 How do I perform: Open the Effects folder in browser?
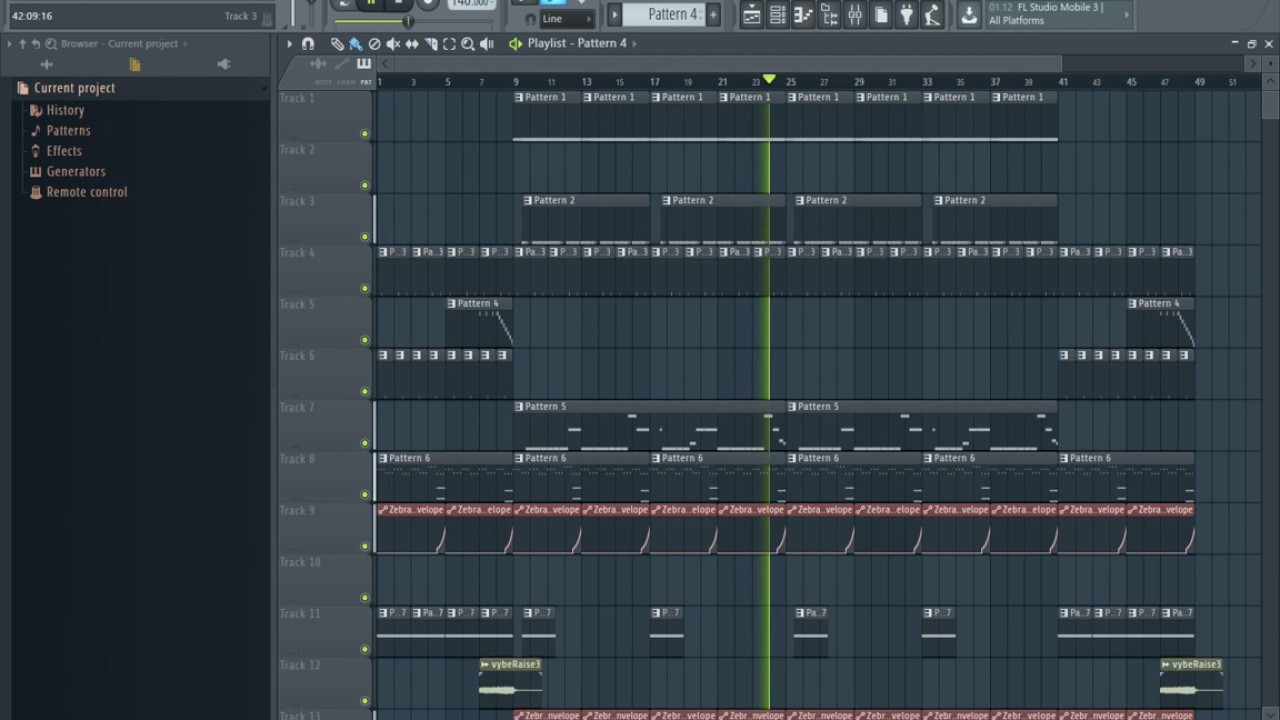coord(56,151)
